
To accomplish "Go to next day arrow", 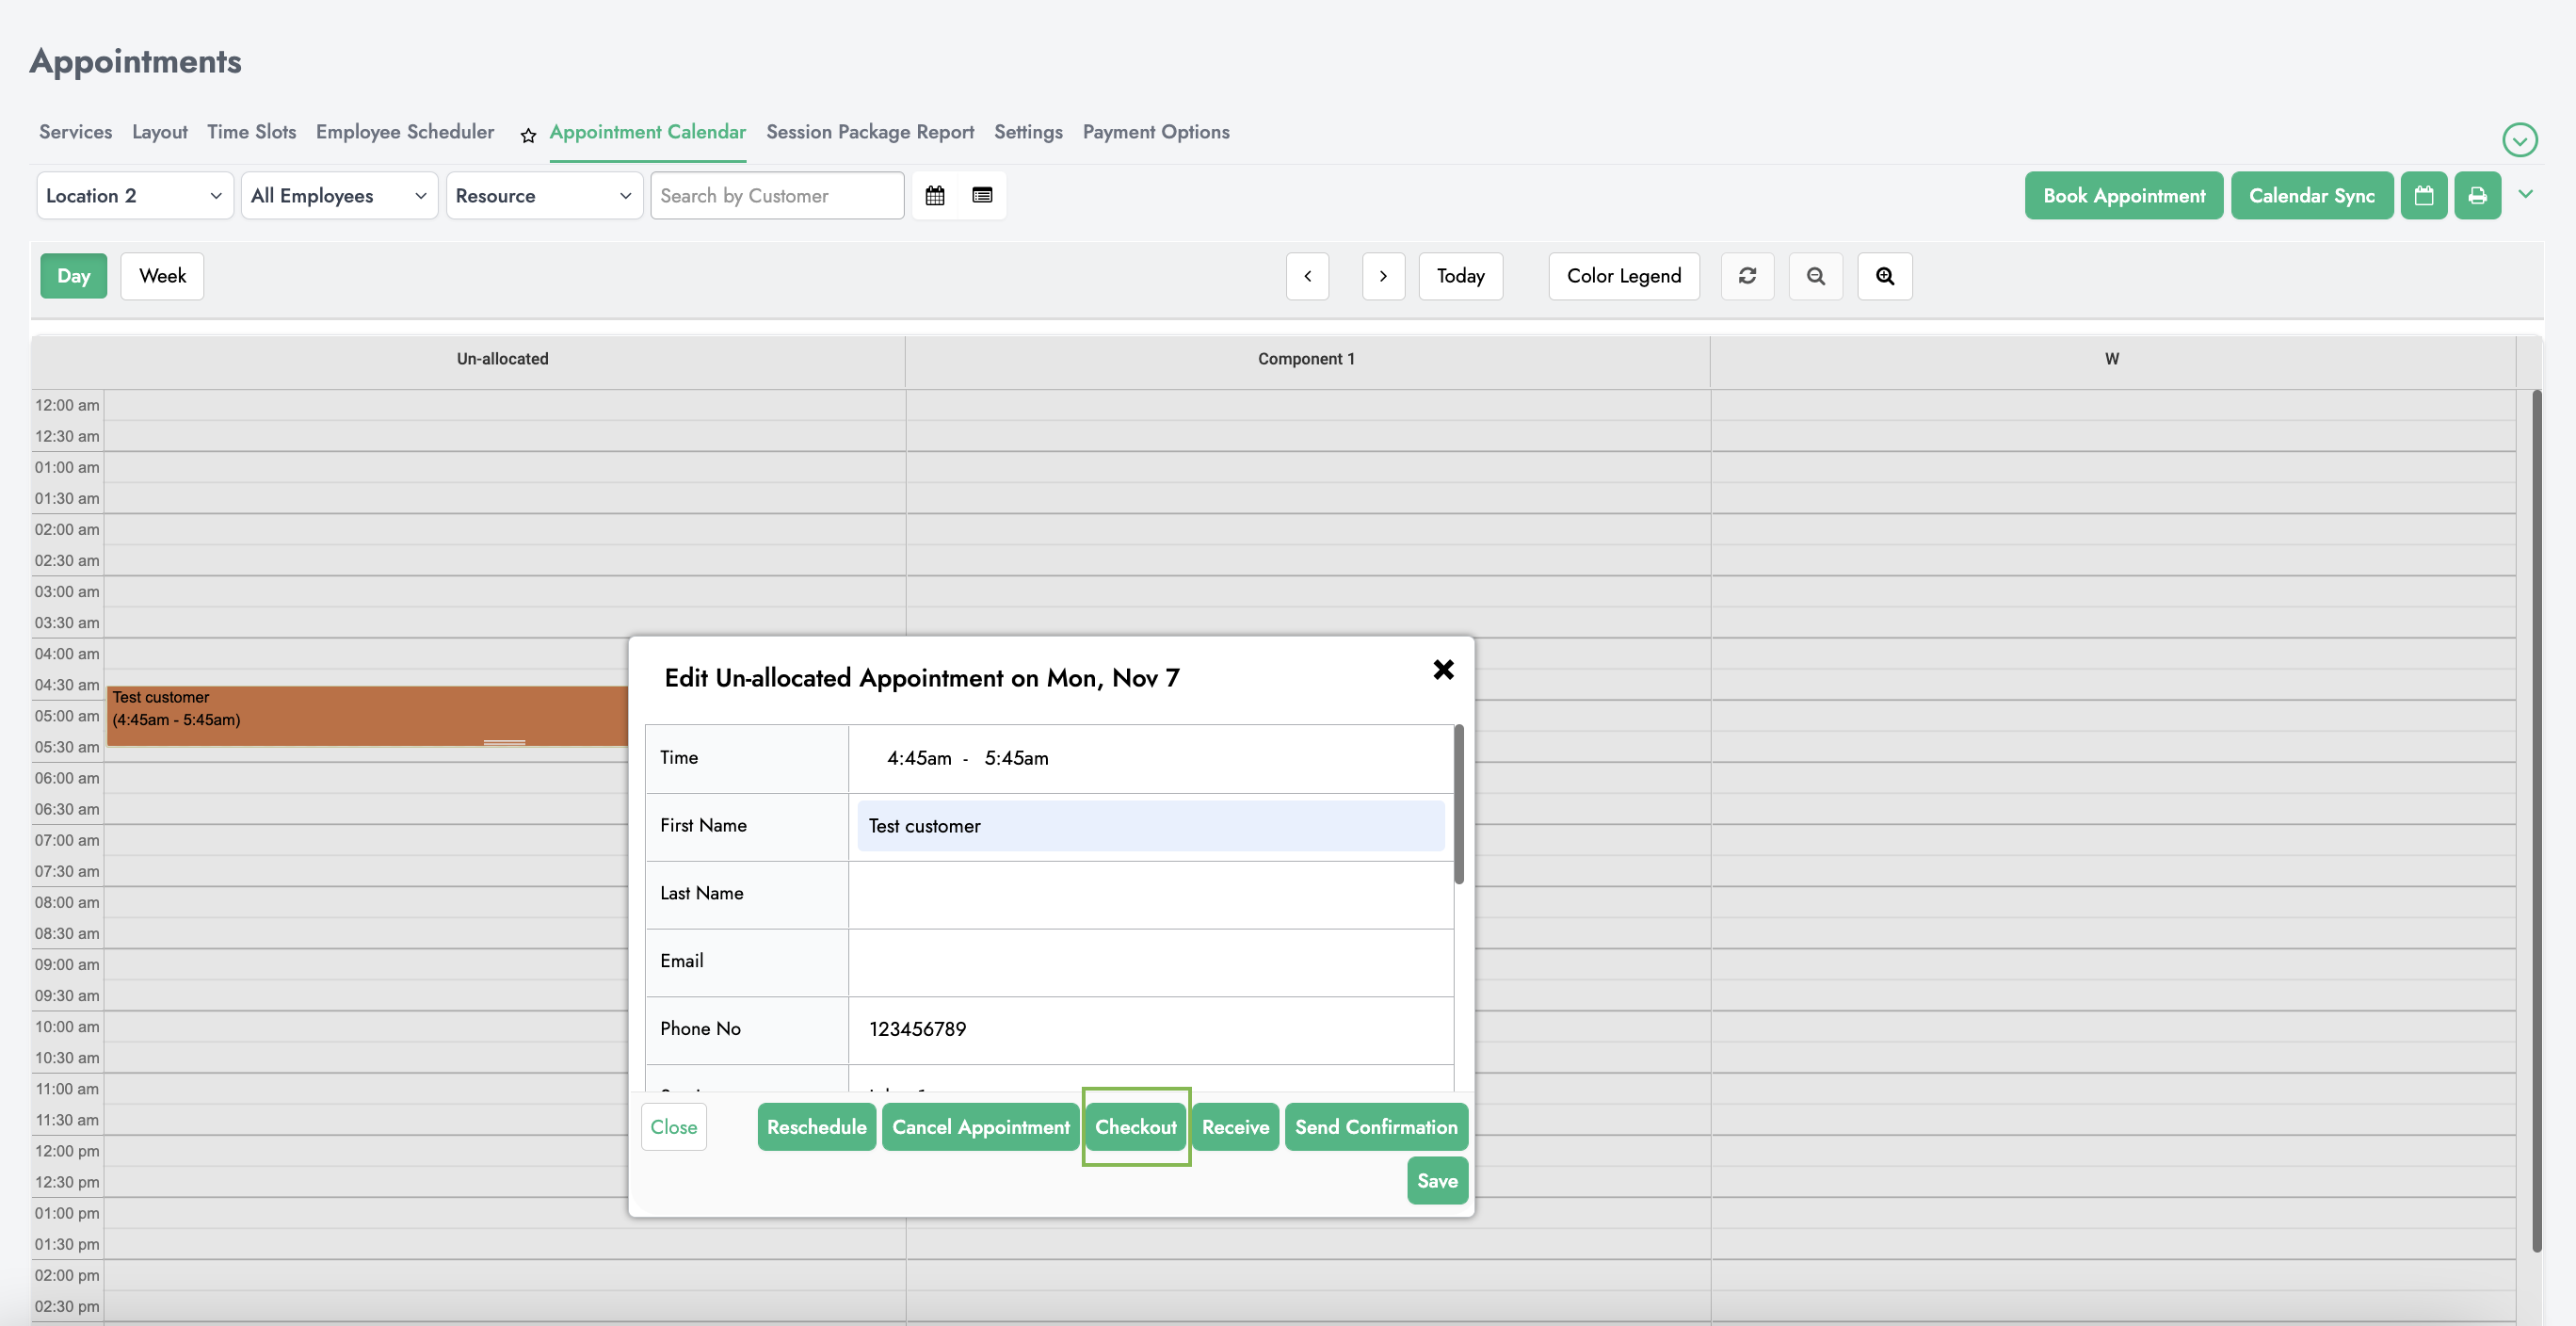I will coord(1383,276).
